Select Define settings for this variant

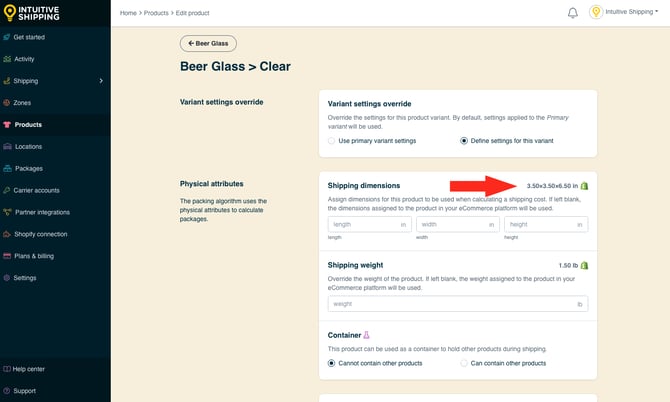[x=464, y=141]
